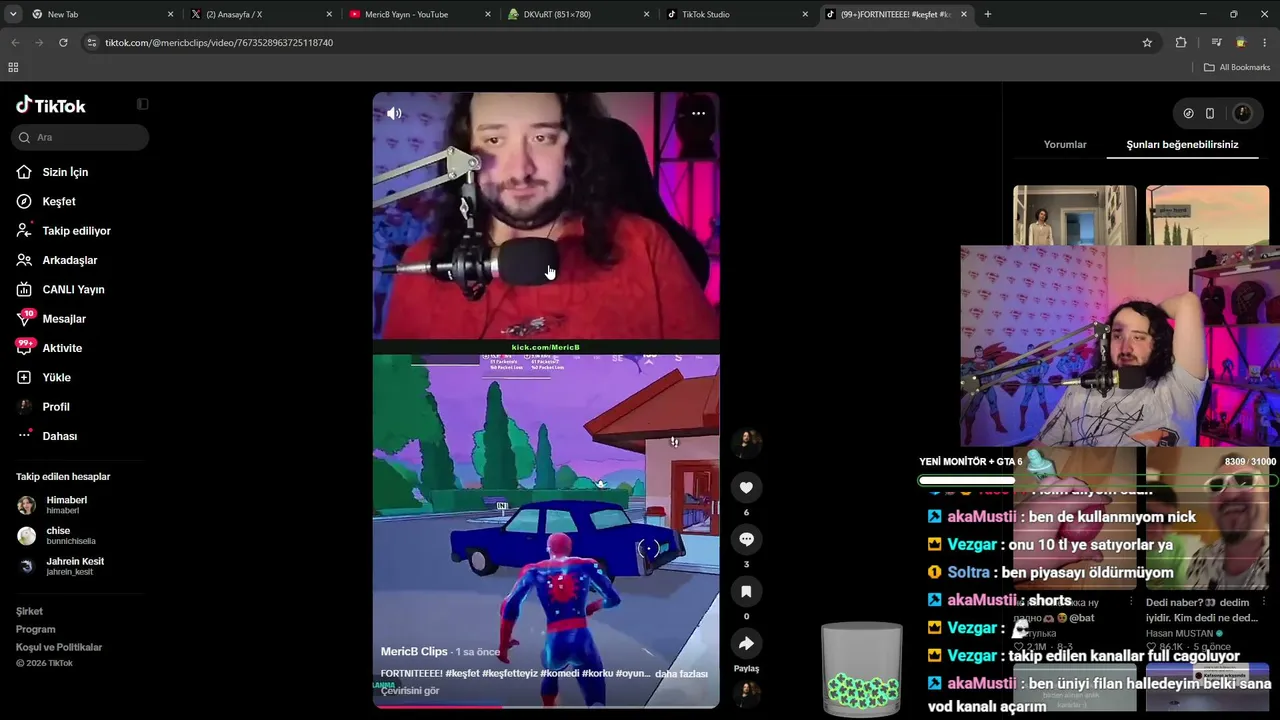Image resolution: width=1280 pixels, height=720 pixels.
Task: Open the video three-dot options menu
Action: [698, 113]
